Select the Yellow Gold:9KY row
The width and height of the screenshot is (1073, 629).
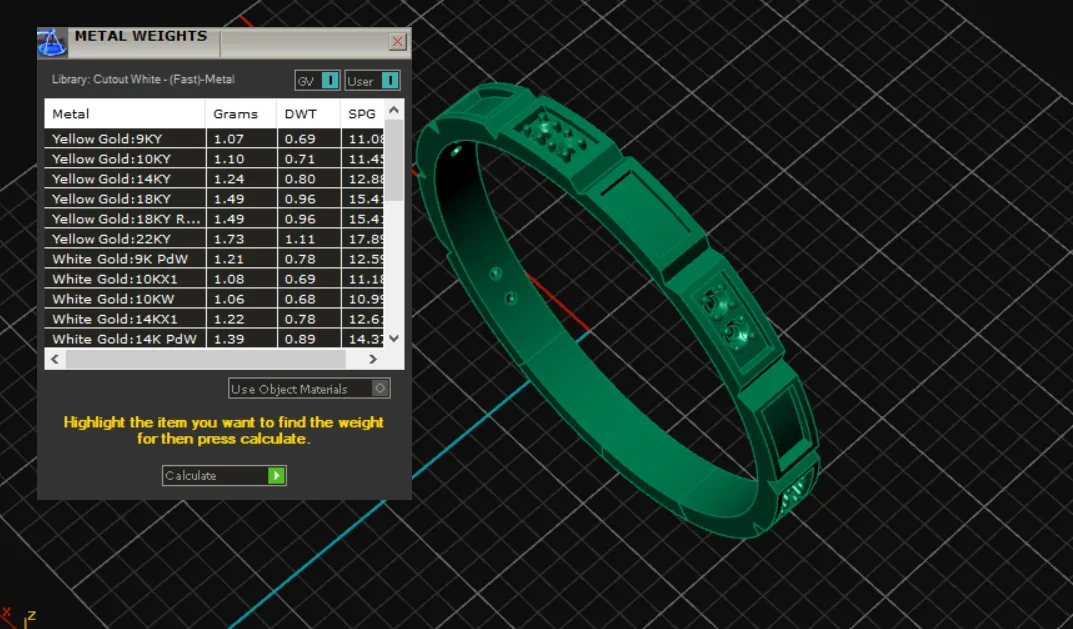(214, 139)
